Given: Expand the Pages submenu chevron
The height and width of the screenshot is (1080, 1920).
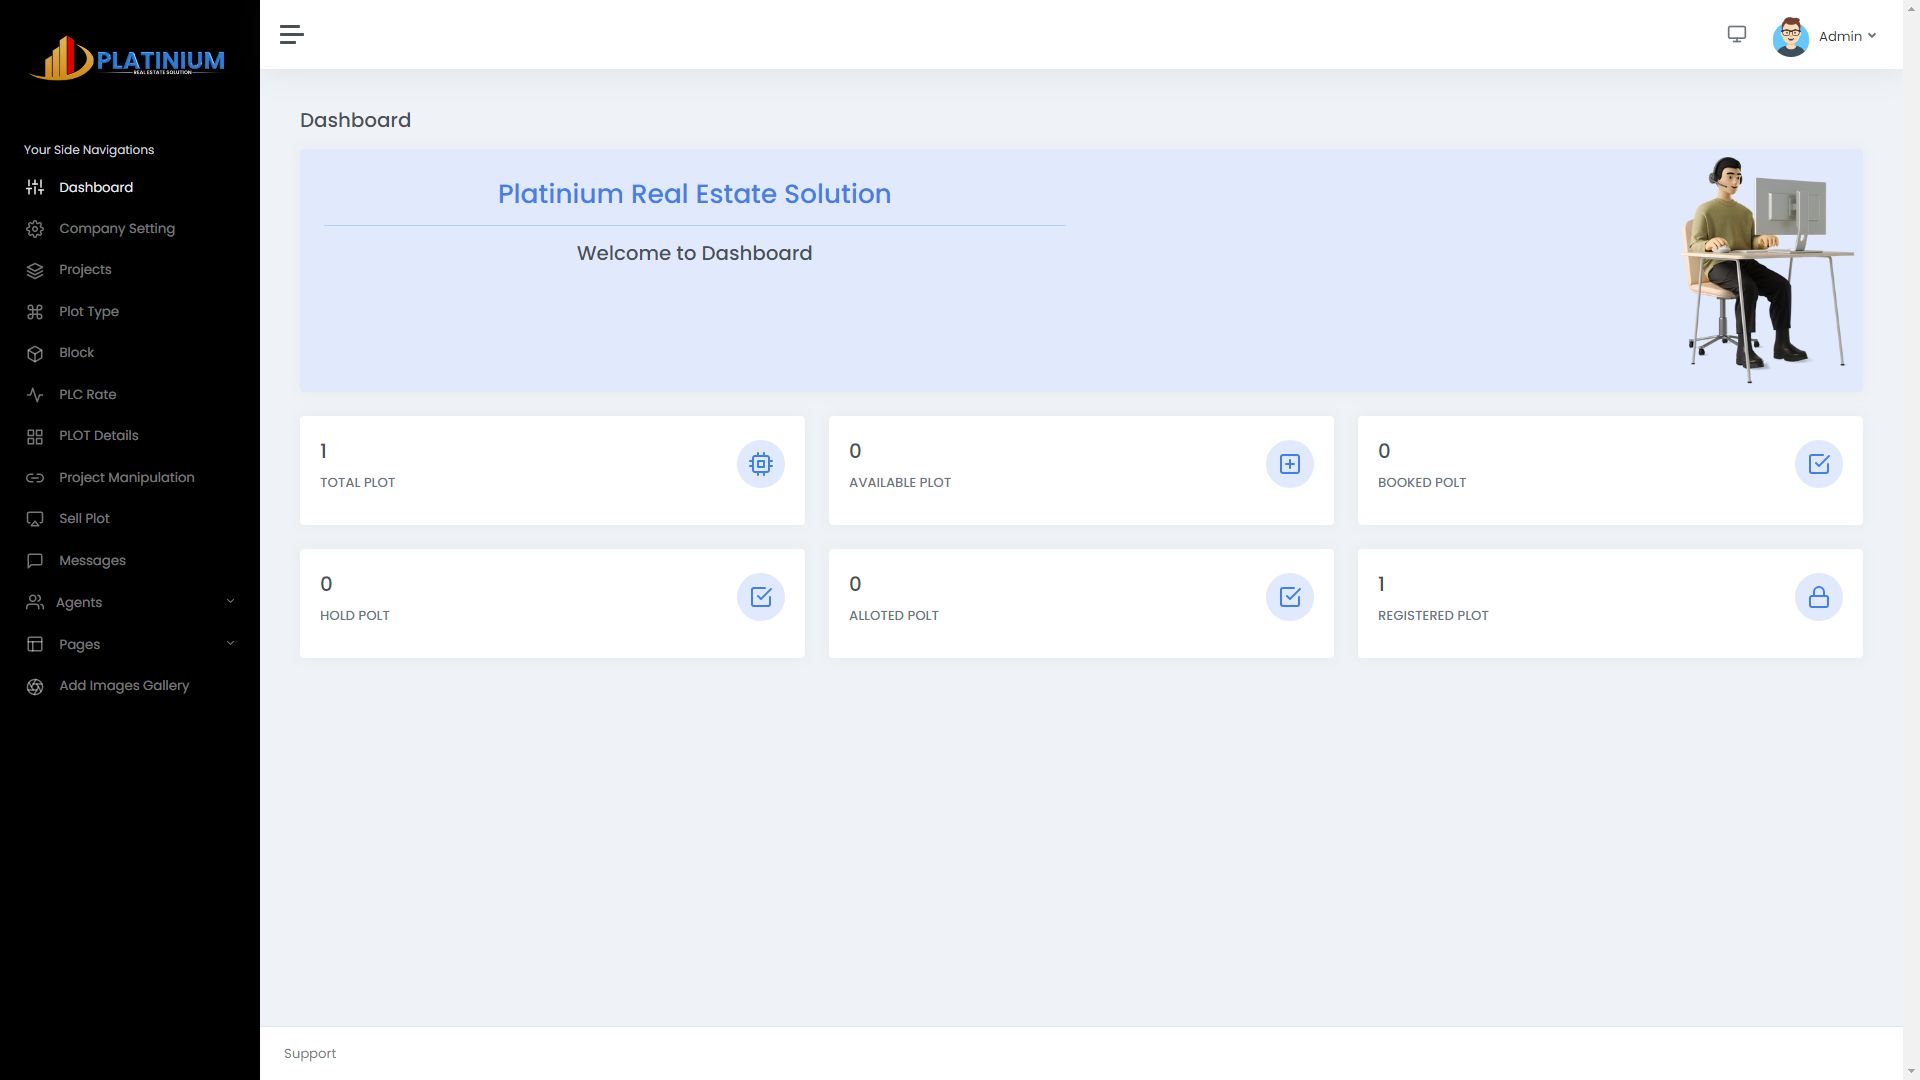Looking at the screenshot, I should [x=230, y=644].
